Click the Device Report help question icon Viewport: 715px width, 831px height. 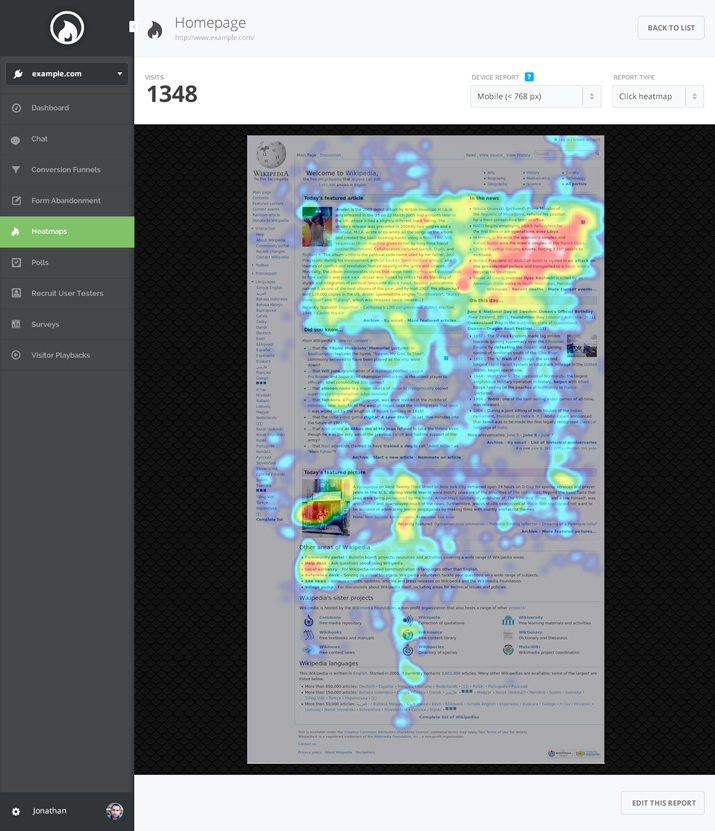coord(529,77)
